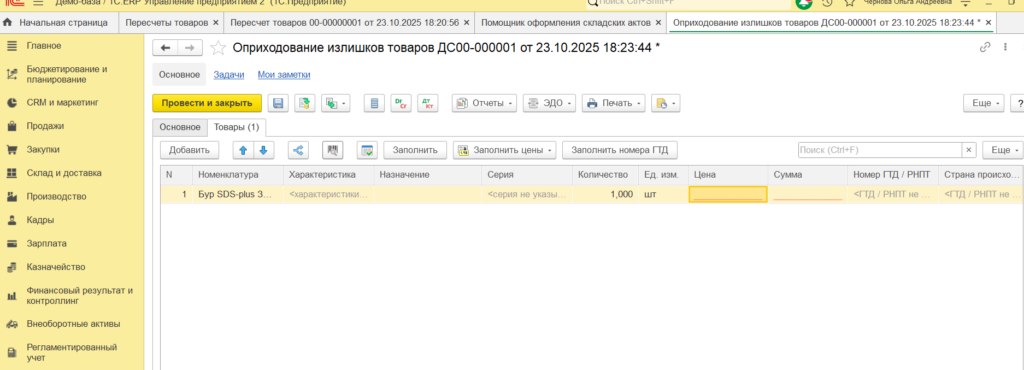Move row up with blue arrow
Screen dimensions: 1024x370
pos(243,150)
